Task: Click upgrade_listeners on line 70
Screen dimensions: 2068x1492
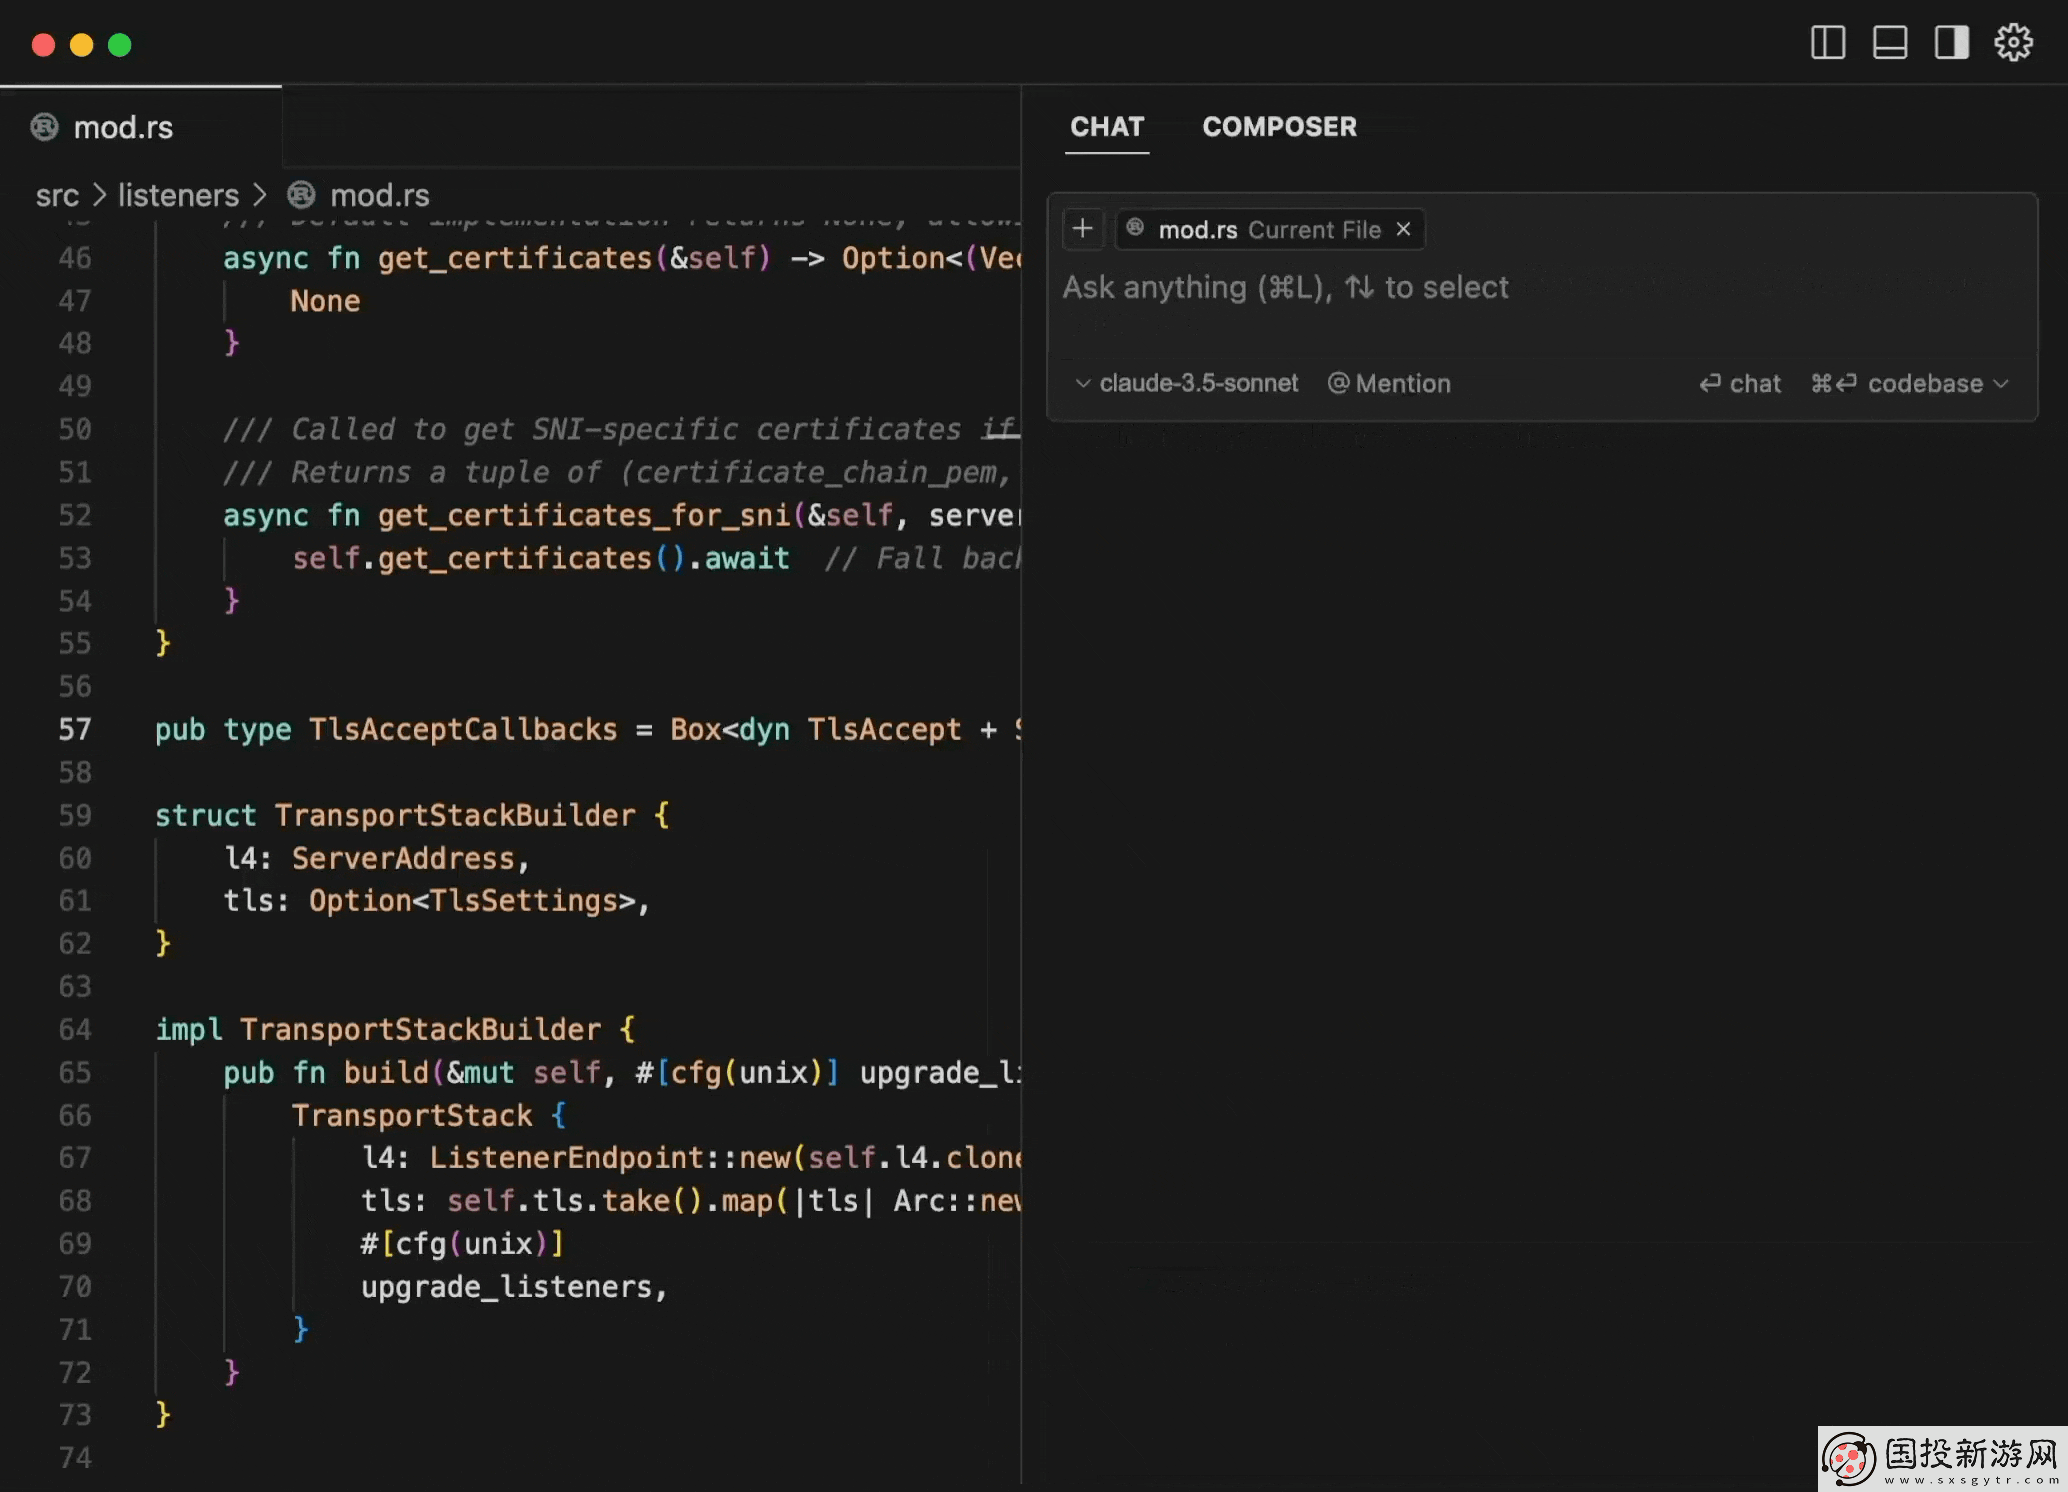Action: (507, 1287)
